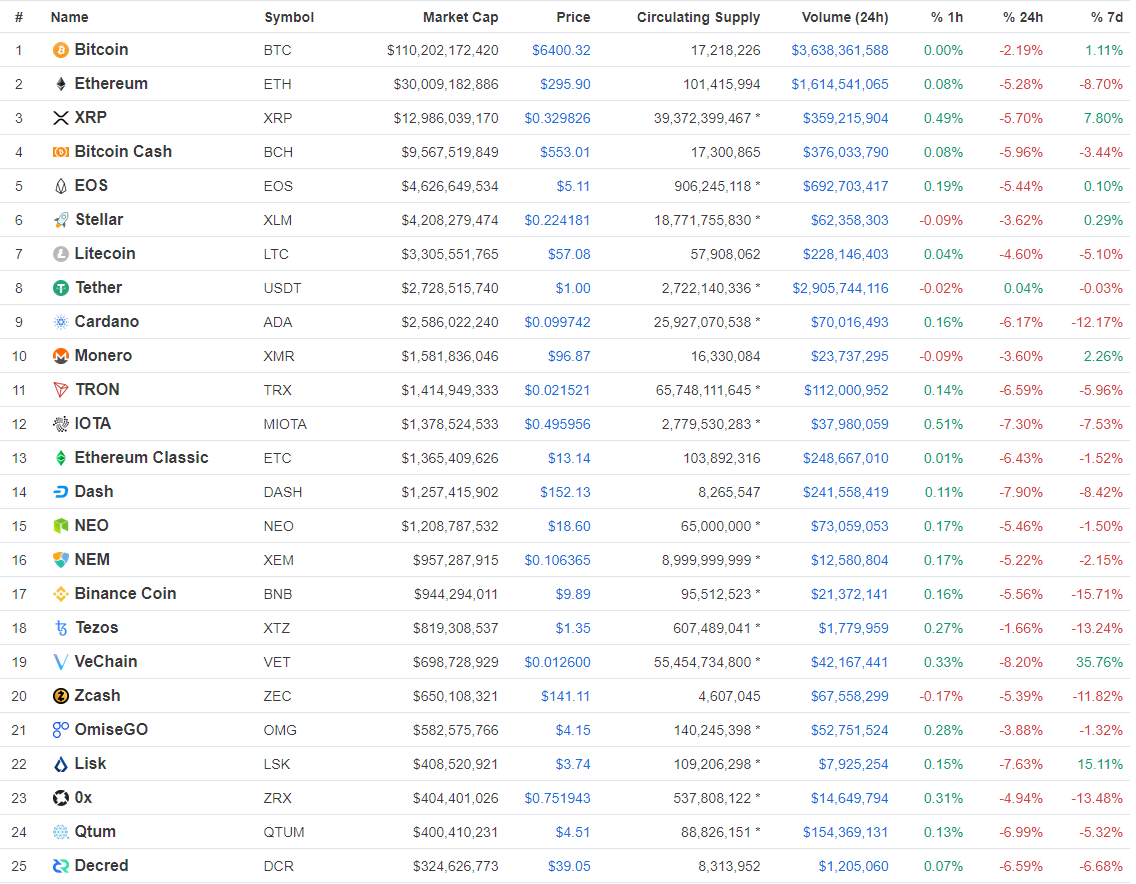Click the Lisk logo icon
Image resolution: width=1136 pixels, height=884 pixels.
pyautogui.click(x=61, y=764)
